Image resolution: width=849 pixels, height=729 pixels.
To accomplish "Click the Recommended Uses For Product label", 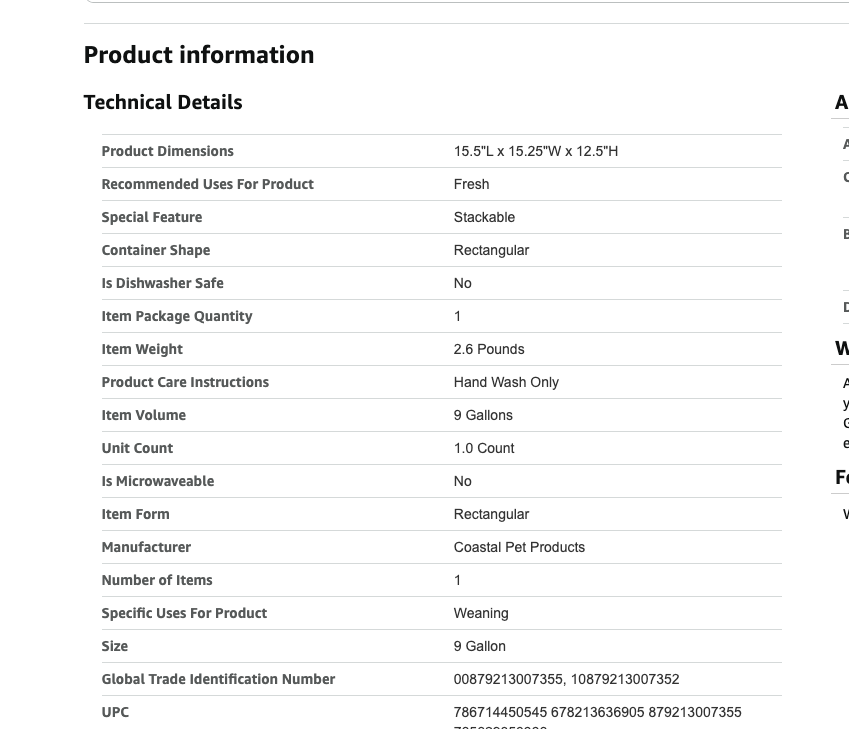I will 207,184.
